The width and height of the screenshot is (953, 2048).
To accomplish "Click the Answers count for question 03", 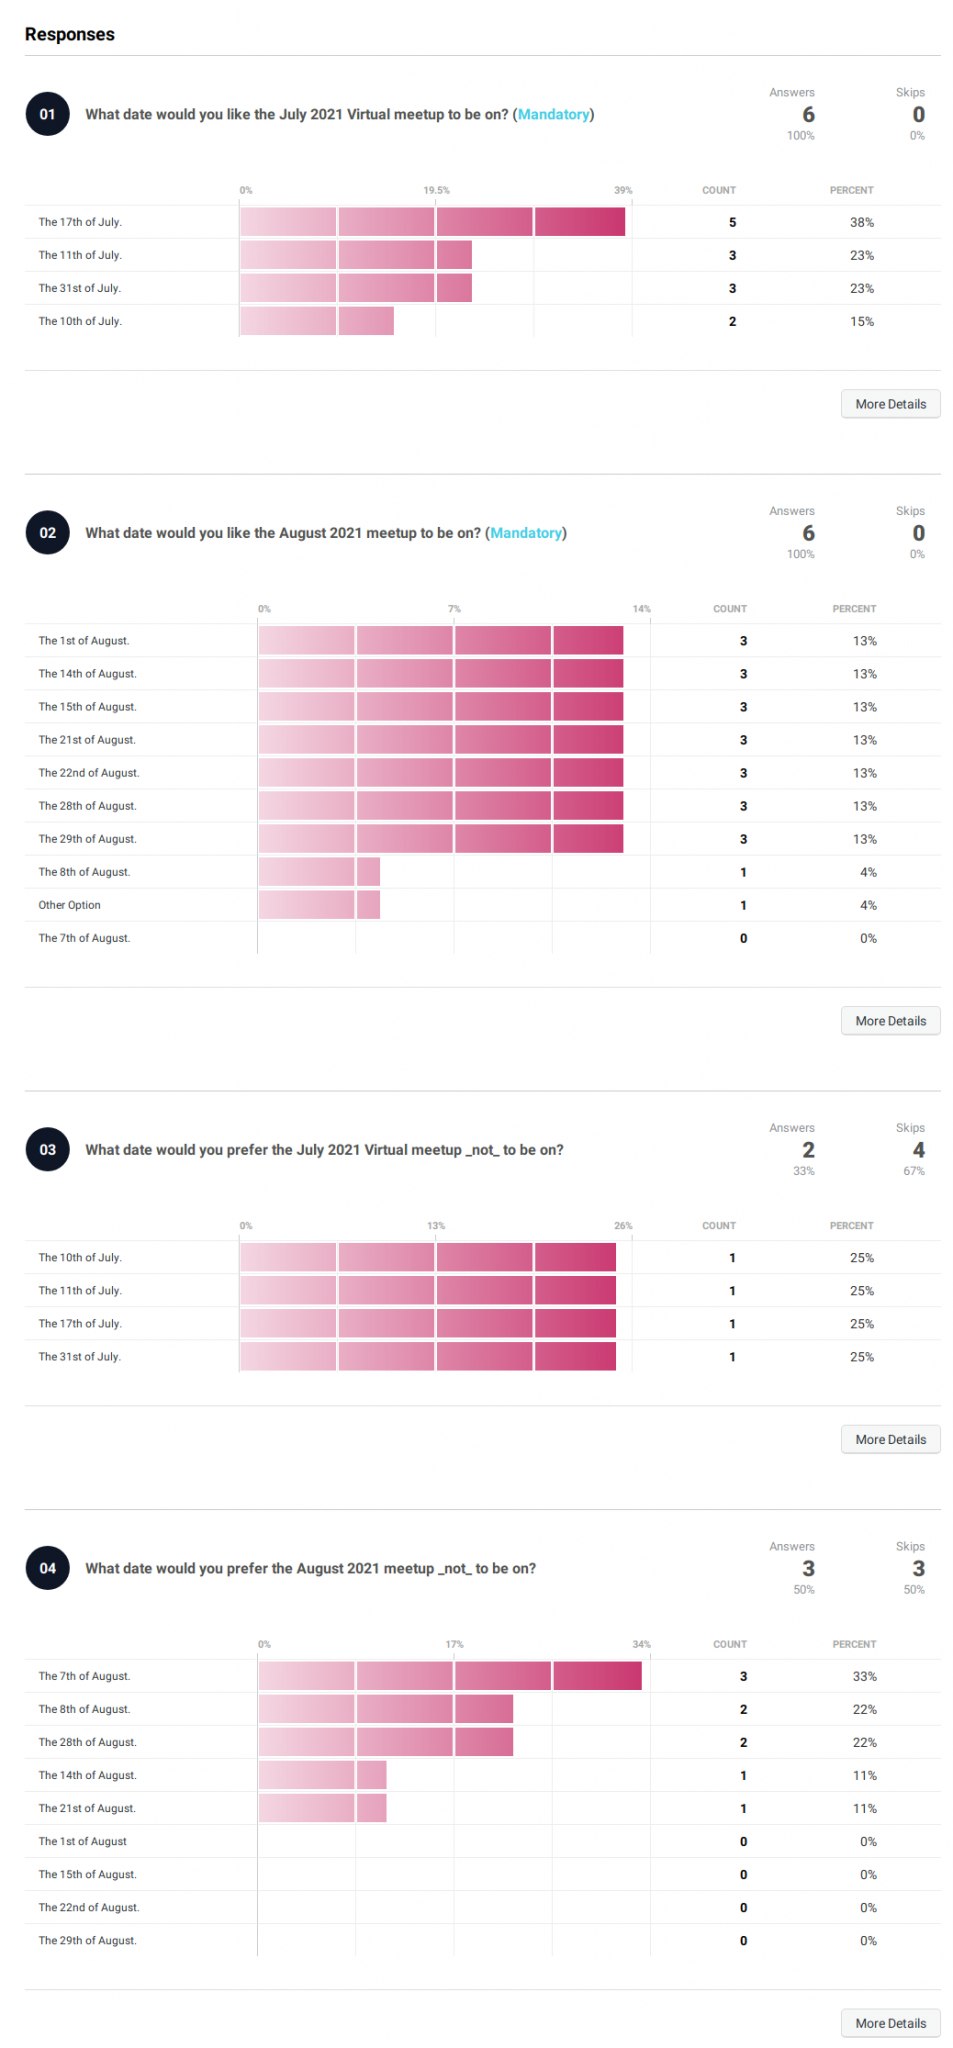I will point(806,1150).
